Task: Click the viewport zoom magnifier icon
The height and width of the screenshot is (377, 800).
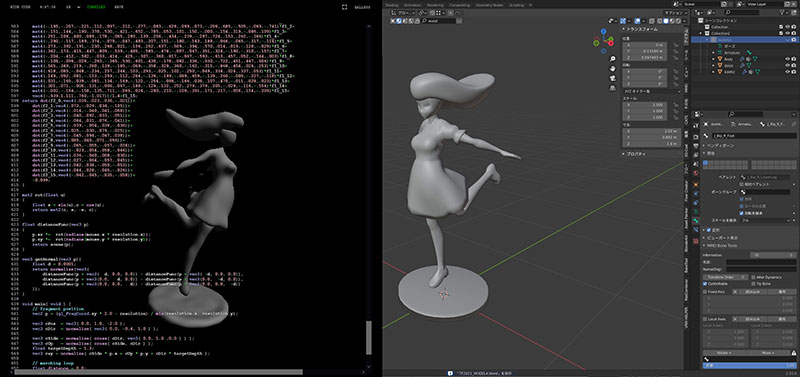Action: pos(613,59)
